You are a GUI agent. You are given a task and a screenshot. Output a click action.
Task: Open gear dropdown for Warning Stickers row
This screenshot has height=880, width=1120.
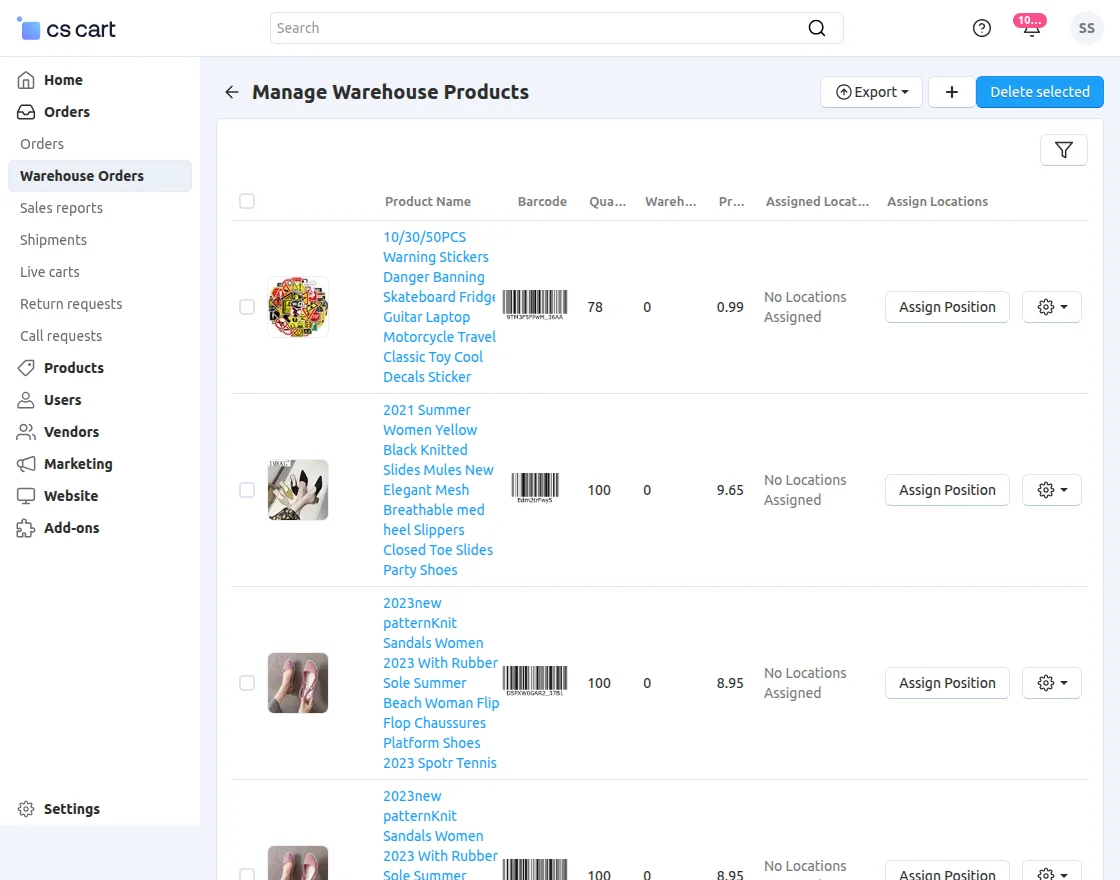1052,307
